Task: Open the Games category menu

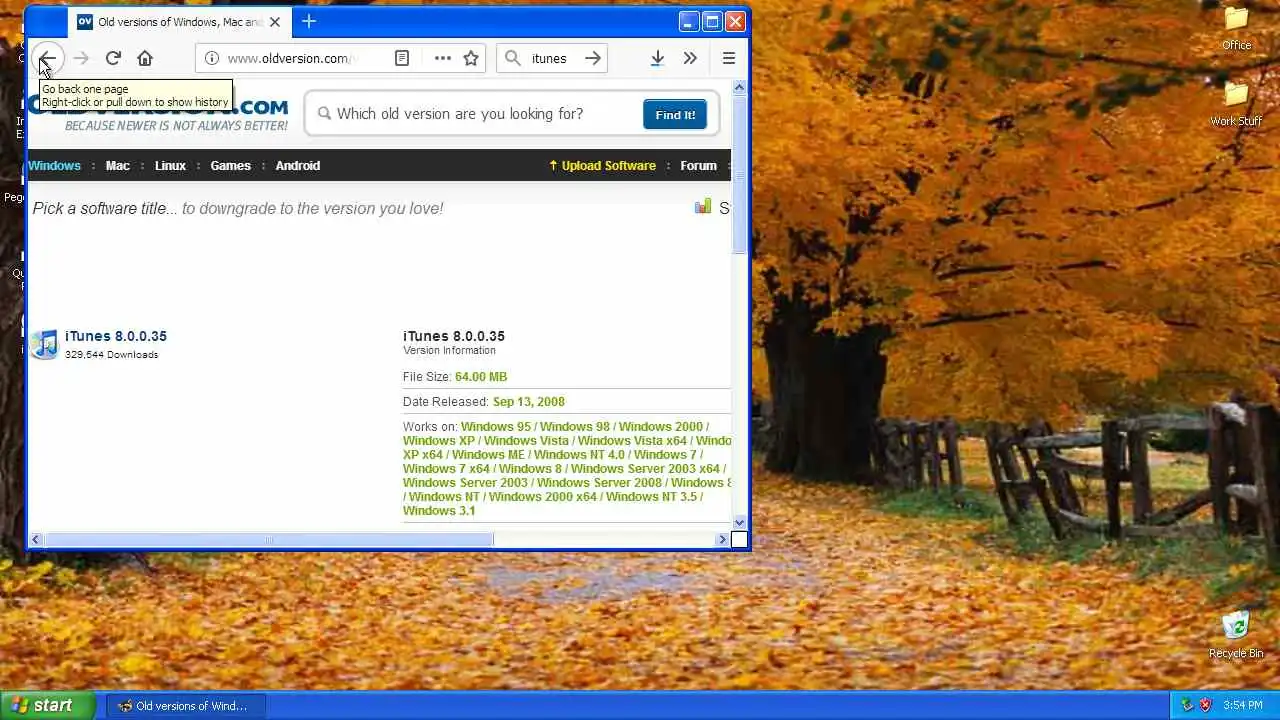Action: click(x=230, y=166)
